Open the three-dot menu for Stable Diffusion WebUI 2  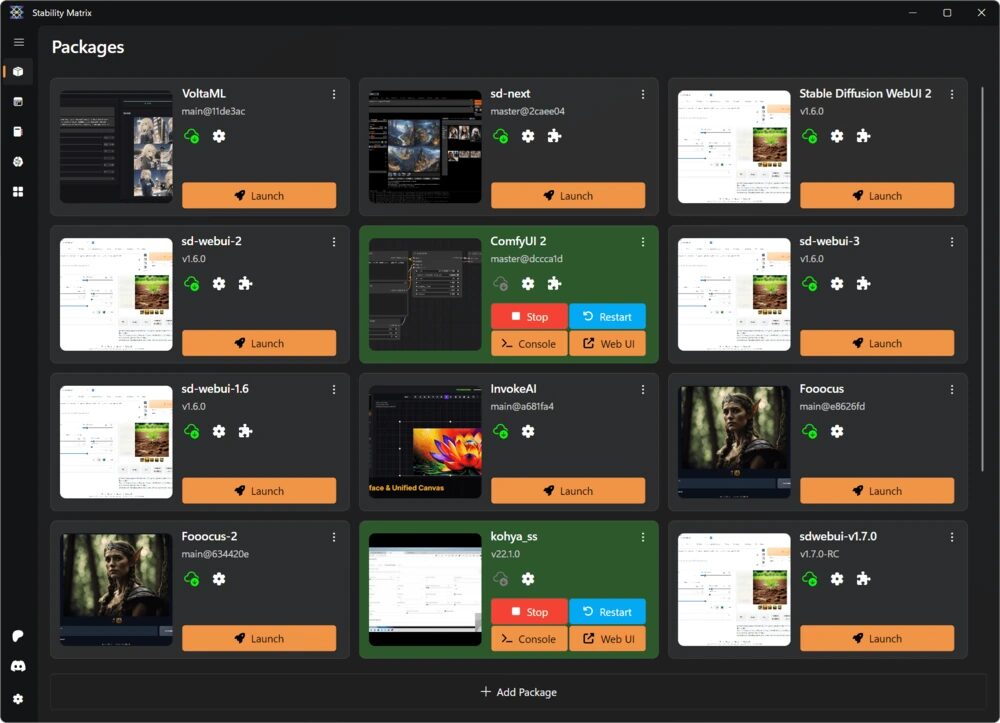click(952, 94)
